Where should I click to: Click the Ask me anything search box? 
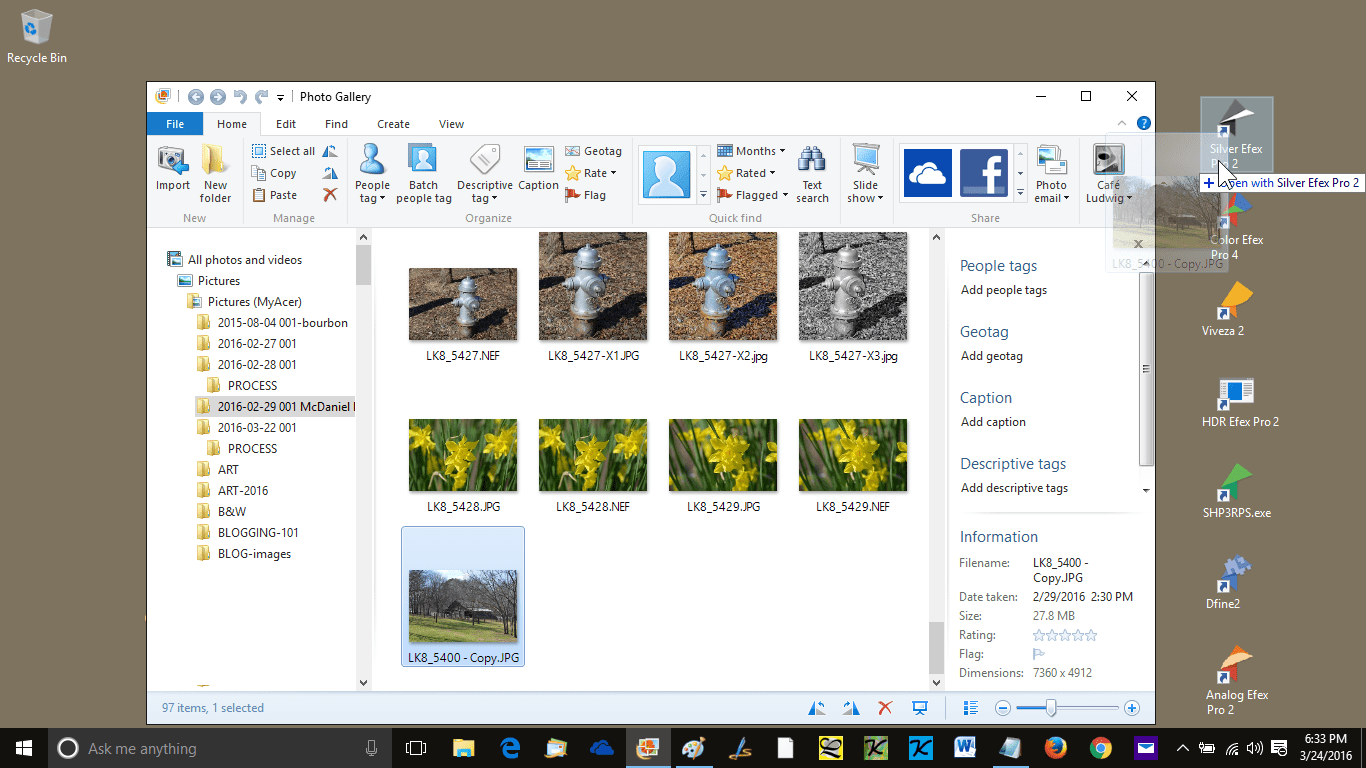[x=220, y=748]
